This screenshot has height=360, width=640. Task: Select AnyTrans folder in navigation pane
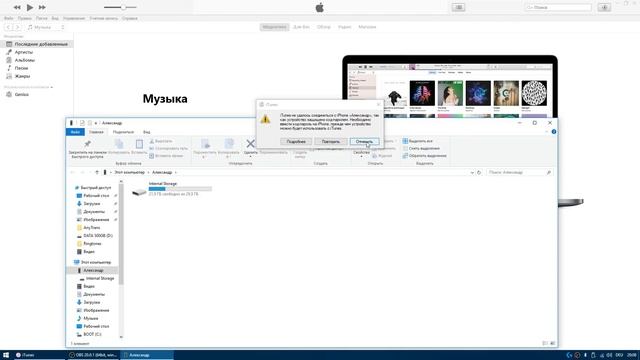click(89, 228)
